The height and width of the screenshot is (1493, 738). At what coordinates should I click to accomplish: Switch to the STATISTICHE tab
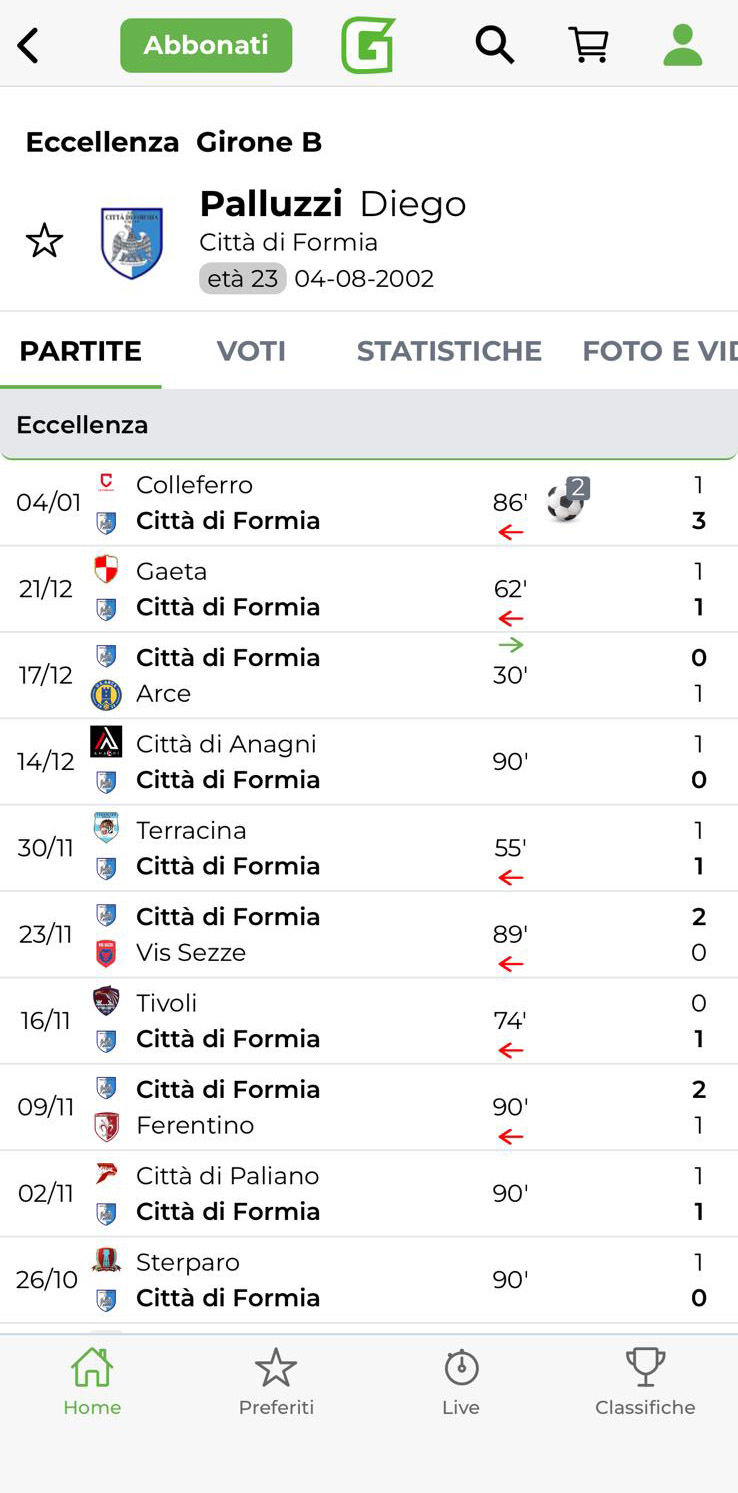449,351
